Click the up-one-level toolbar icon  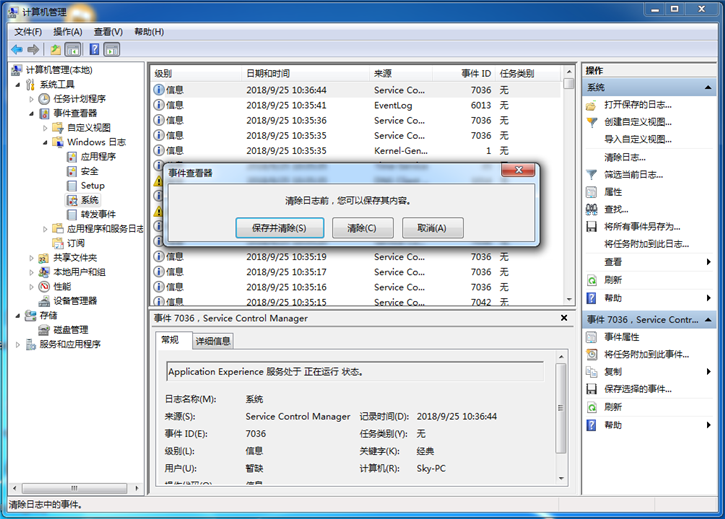(55, 49)
